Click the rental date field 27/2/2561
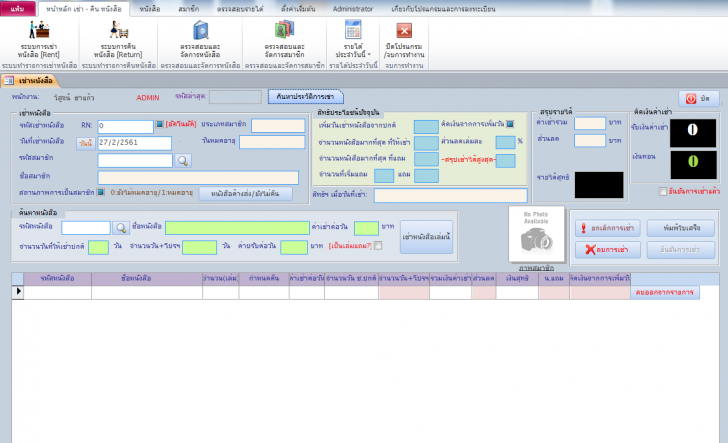Image resolution: width=728 pixels, height=443 pixels. point(135,143)
